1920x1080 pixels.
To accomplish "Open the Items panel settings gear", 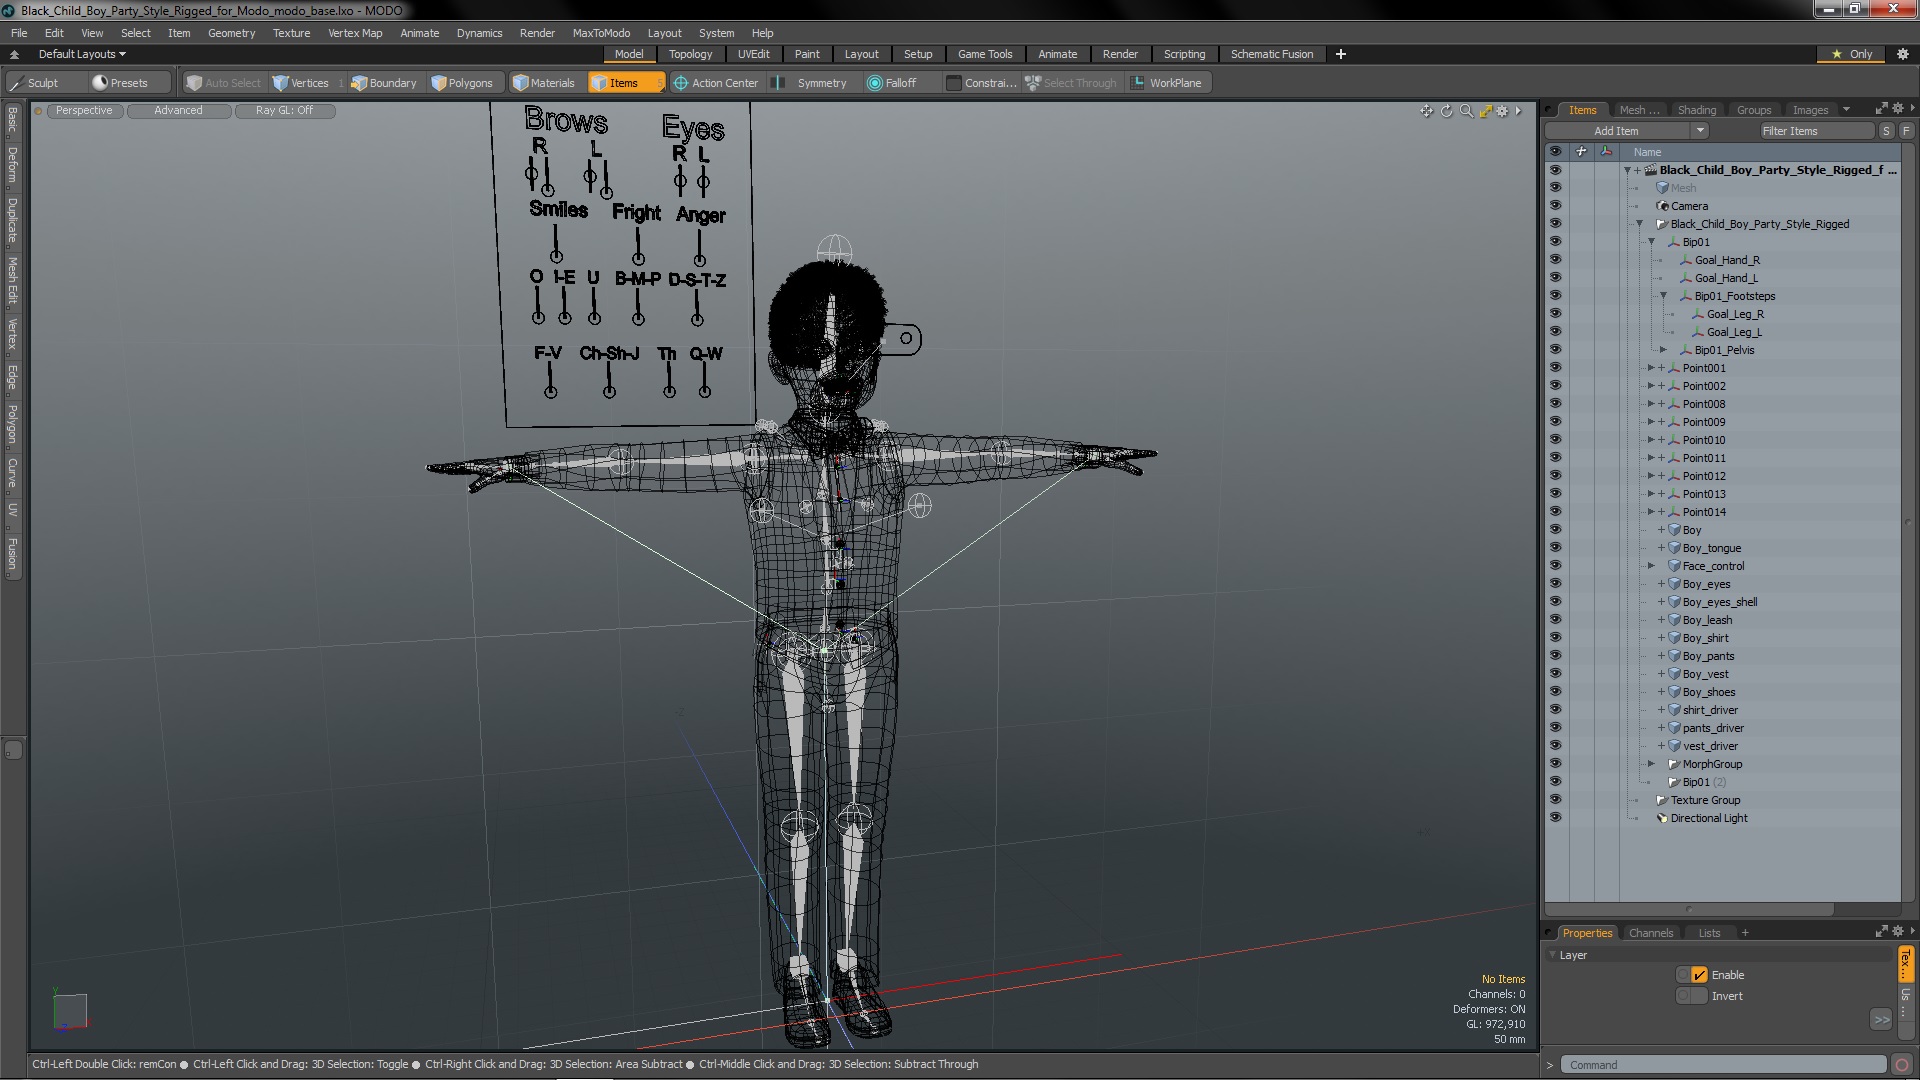I will pos(1898,109).
